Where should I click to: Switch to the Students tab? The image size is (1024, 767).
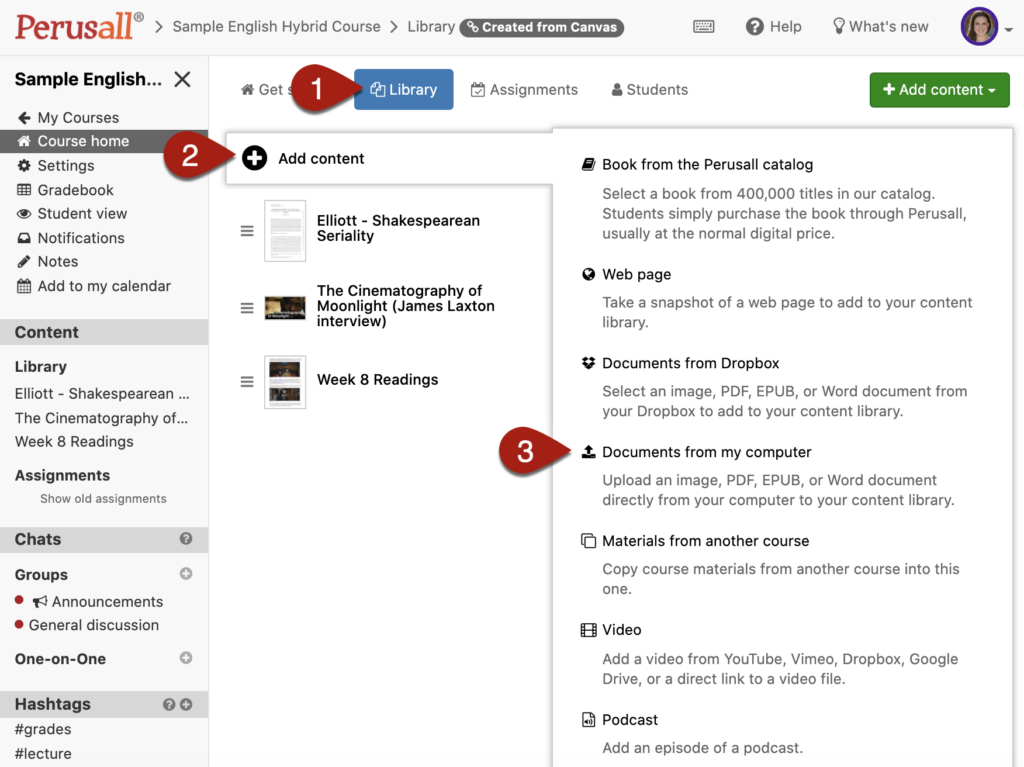click(x=650, y=90)
